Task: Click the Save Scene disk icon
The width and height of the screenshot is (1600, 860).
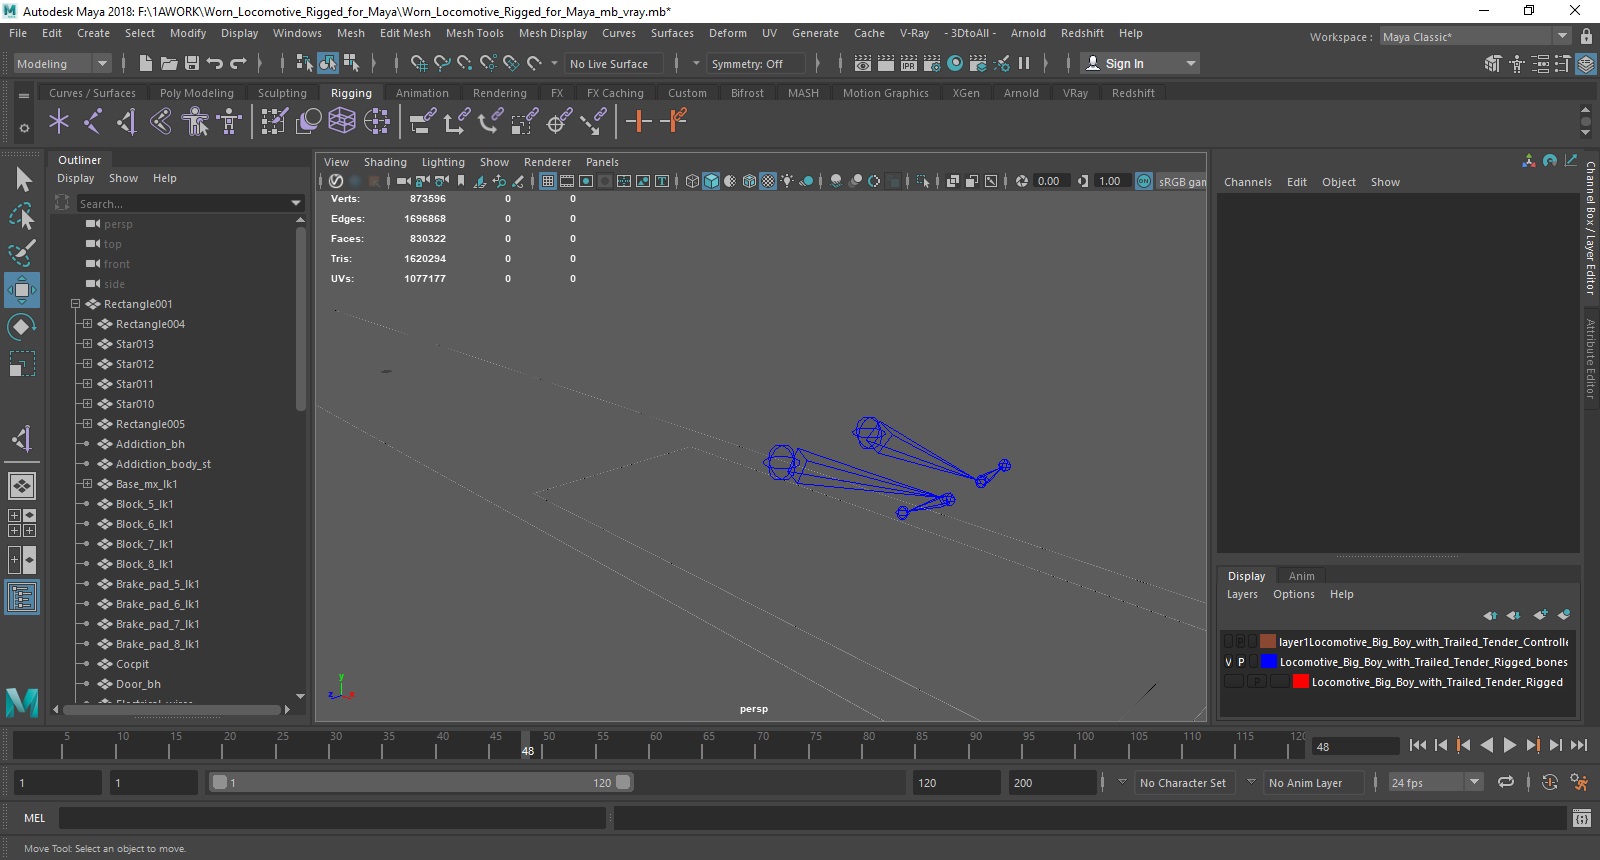Action: pyautogui.click(x=192, y=63)
